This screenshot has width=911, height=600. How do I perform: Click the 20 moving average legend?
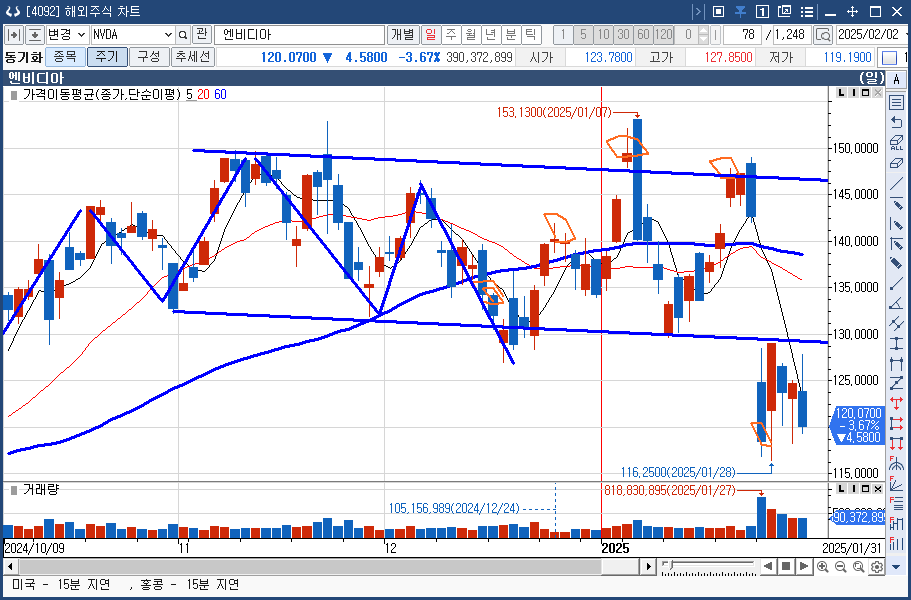coord(203,94)
